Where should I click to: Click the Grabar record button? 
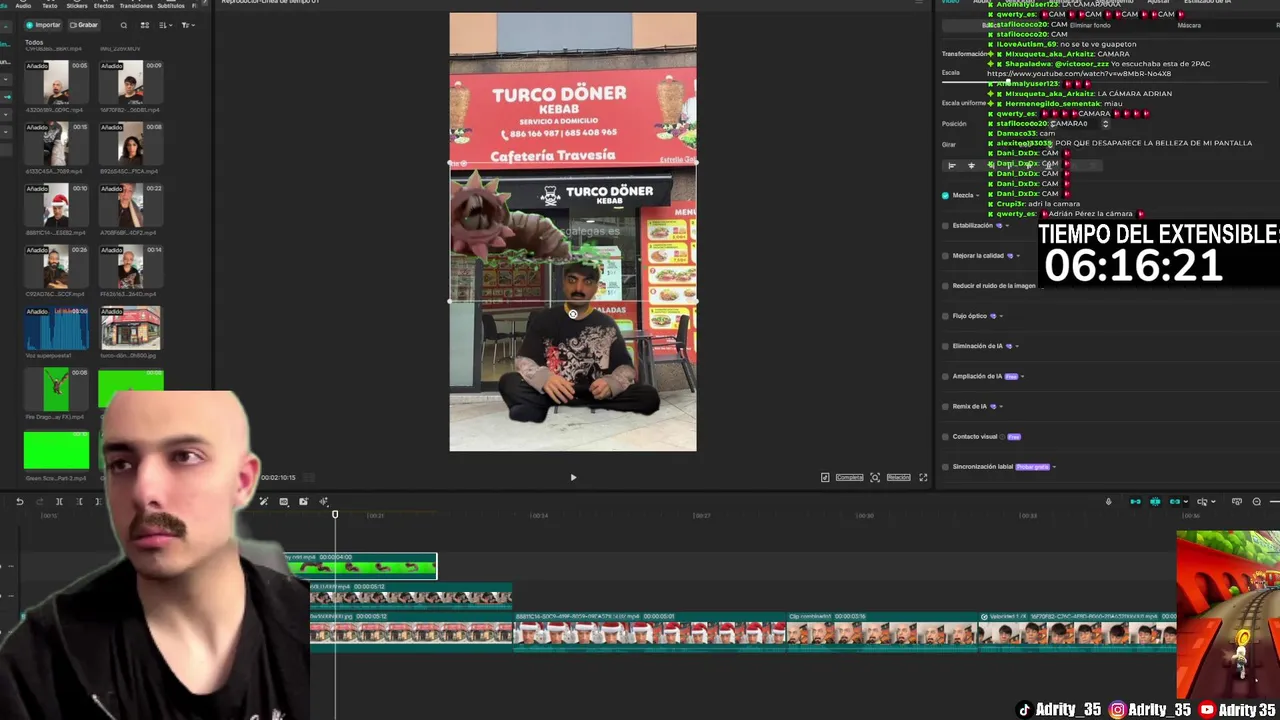(x=84, y=25)
